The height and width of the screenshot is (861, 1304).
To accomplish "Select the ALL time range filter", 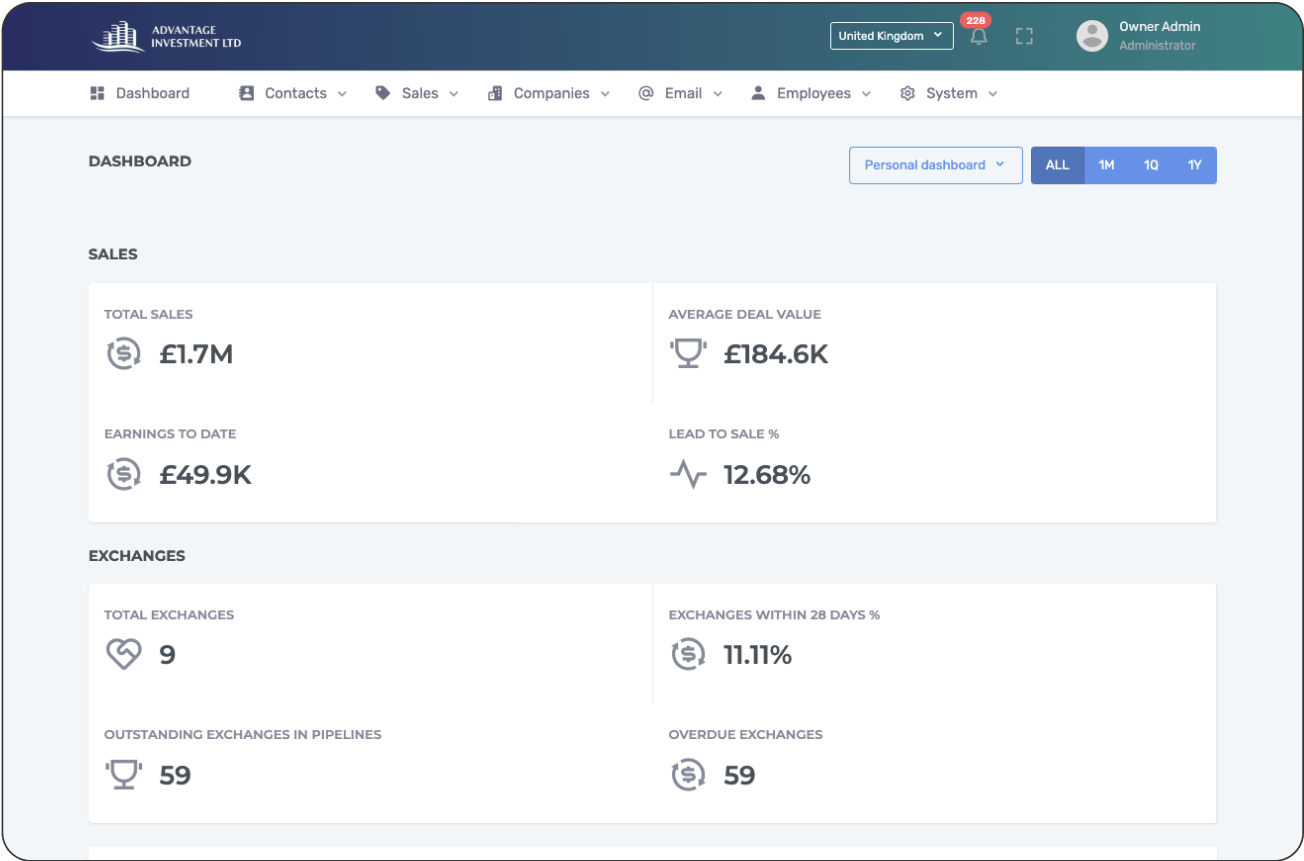I will (x=1057, y=166).
